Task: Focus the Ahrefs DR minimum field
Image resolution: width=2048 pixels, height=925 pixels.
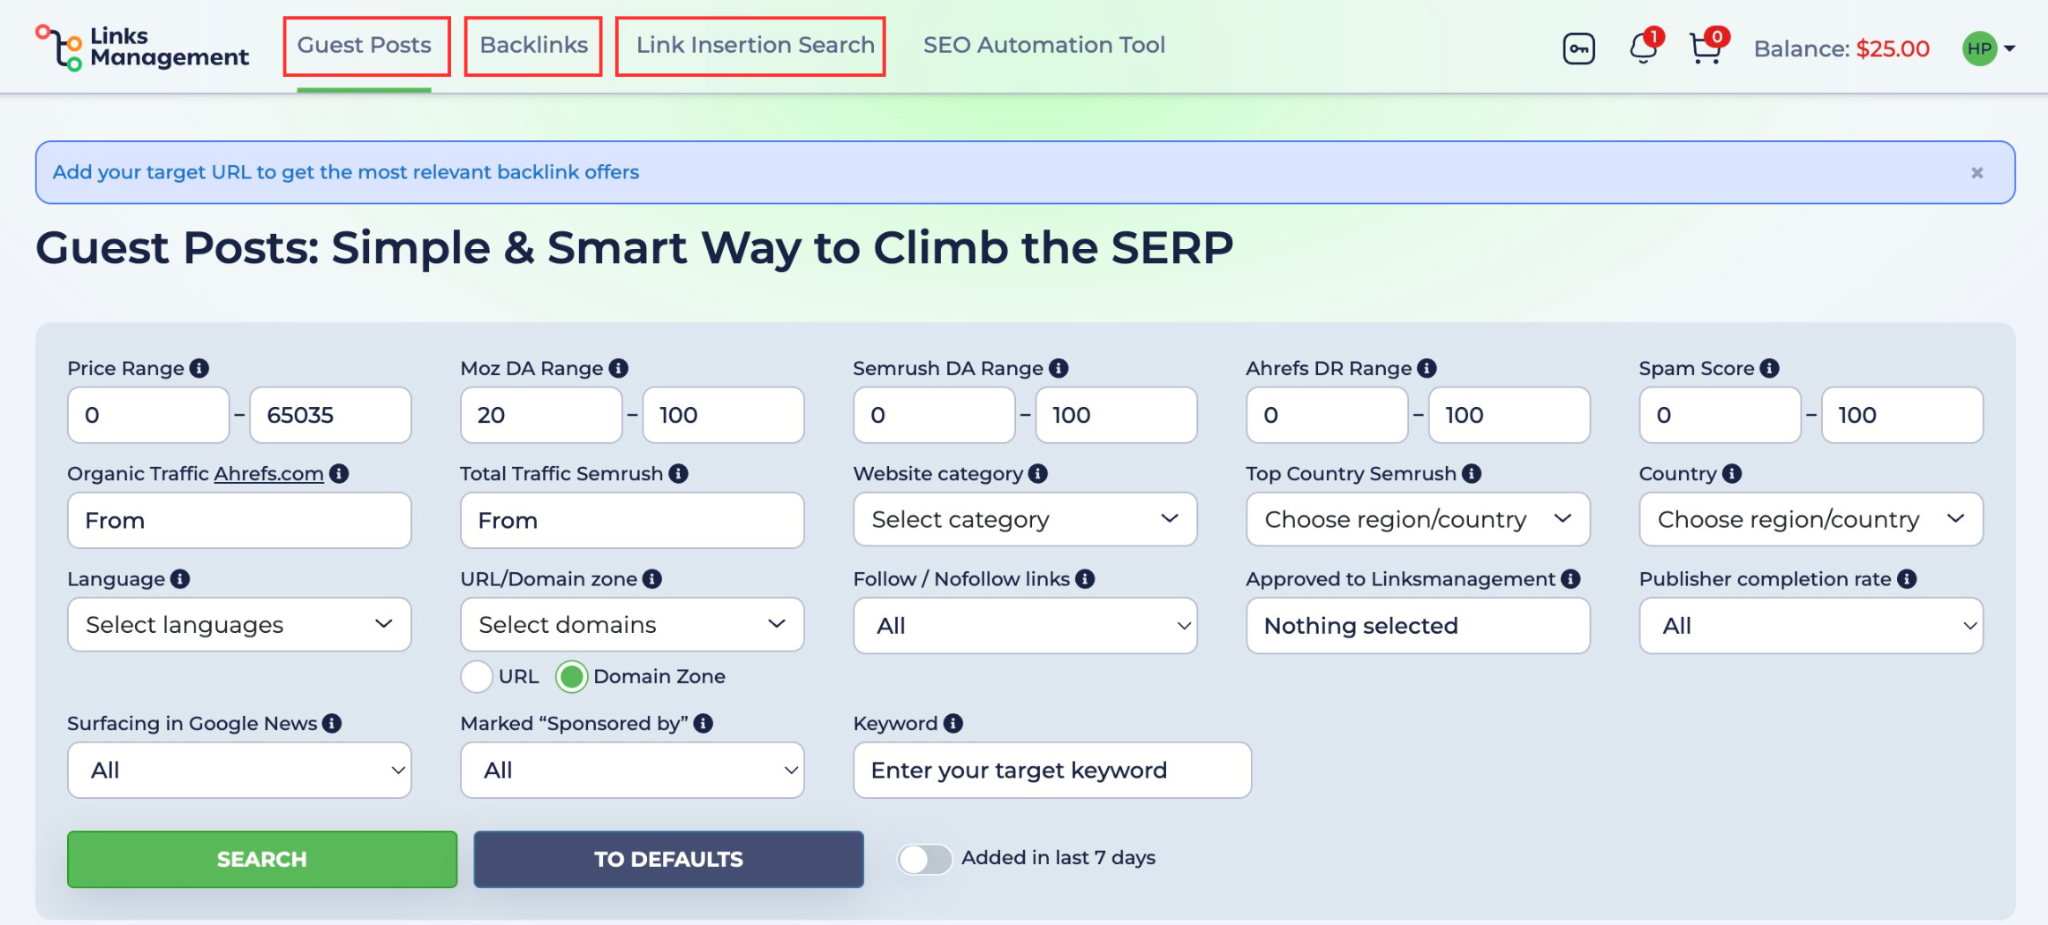Action: pos(1327,415)
